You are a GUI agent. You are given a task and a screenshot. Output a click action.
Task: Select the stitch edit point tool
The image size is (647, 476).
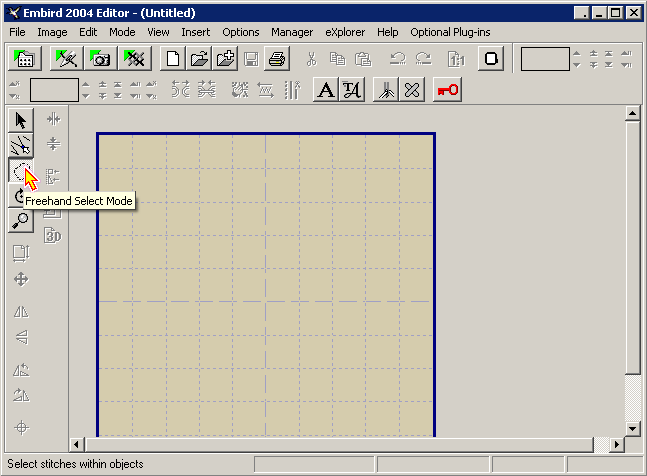[21, 145]
